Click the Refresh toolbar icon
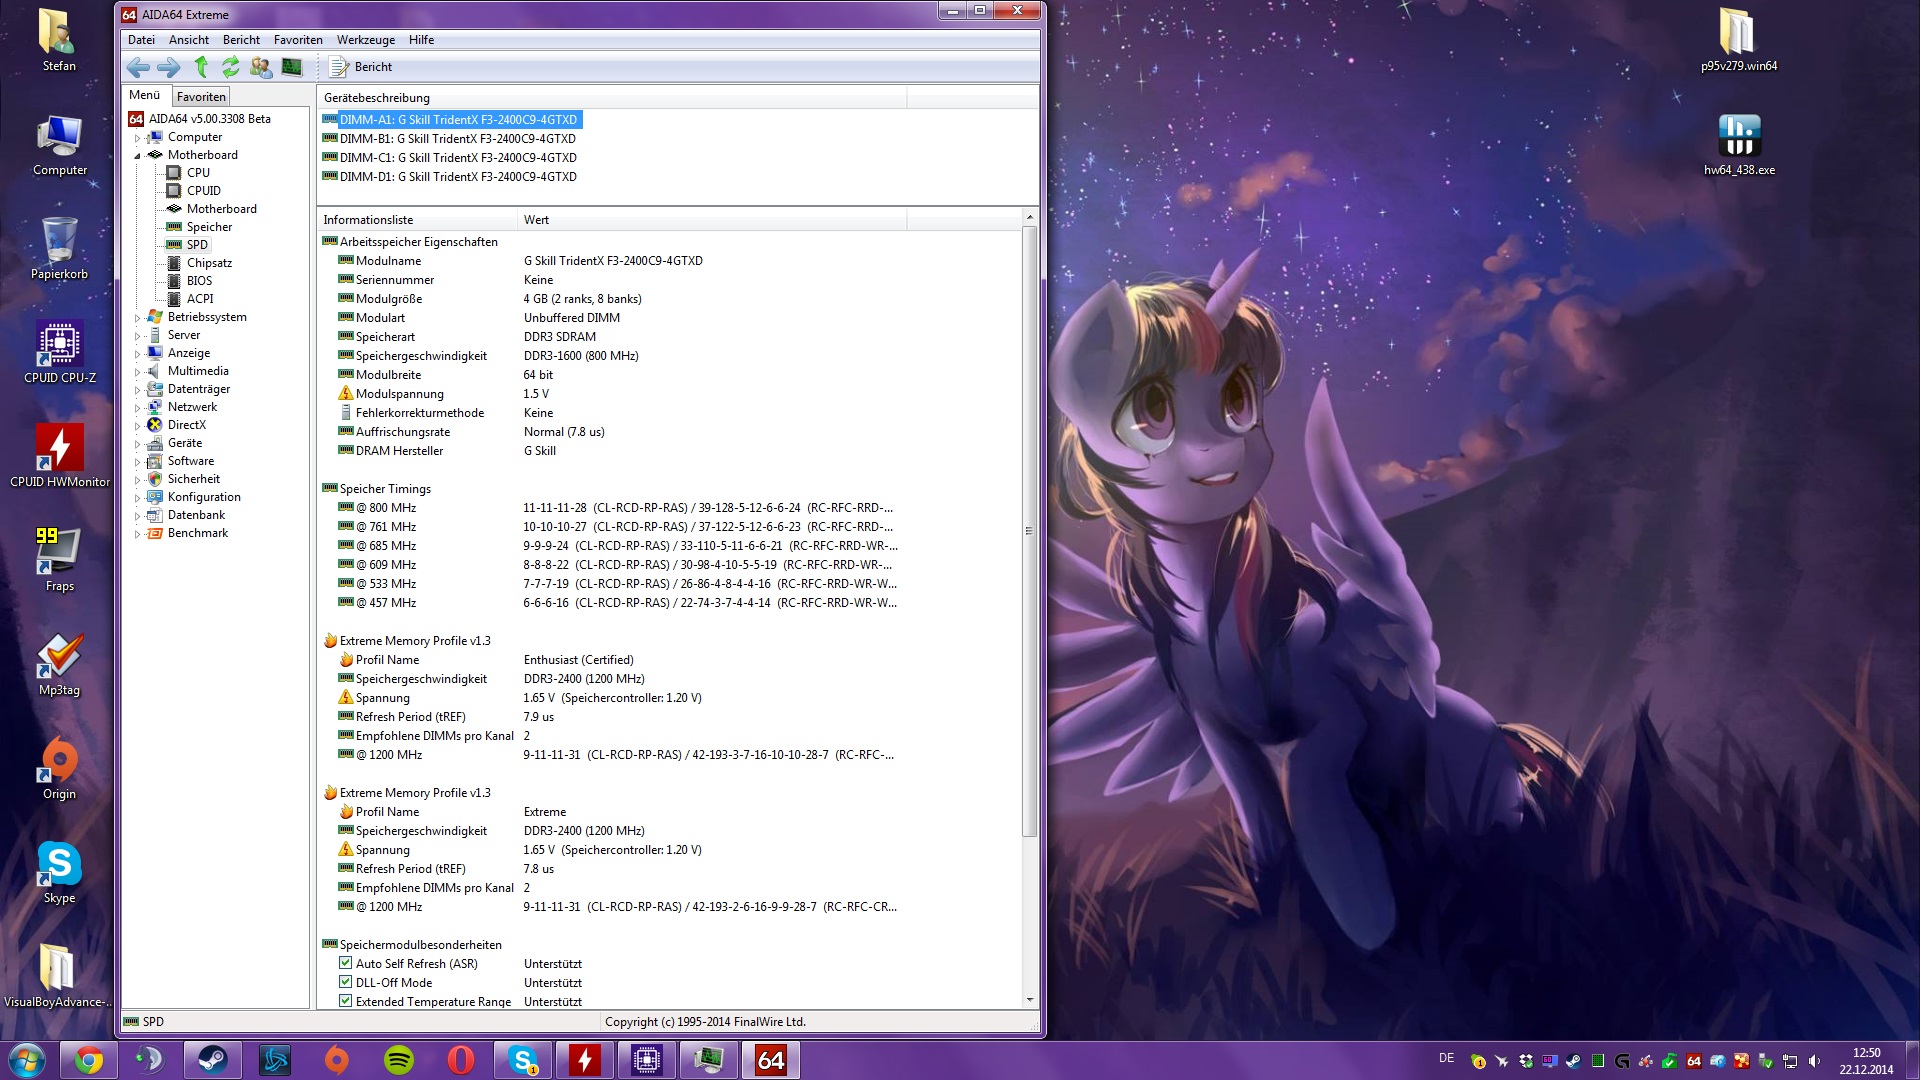The width and height of the screenshot is (1920, 1080). 231,67
